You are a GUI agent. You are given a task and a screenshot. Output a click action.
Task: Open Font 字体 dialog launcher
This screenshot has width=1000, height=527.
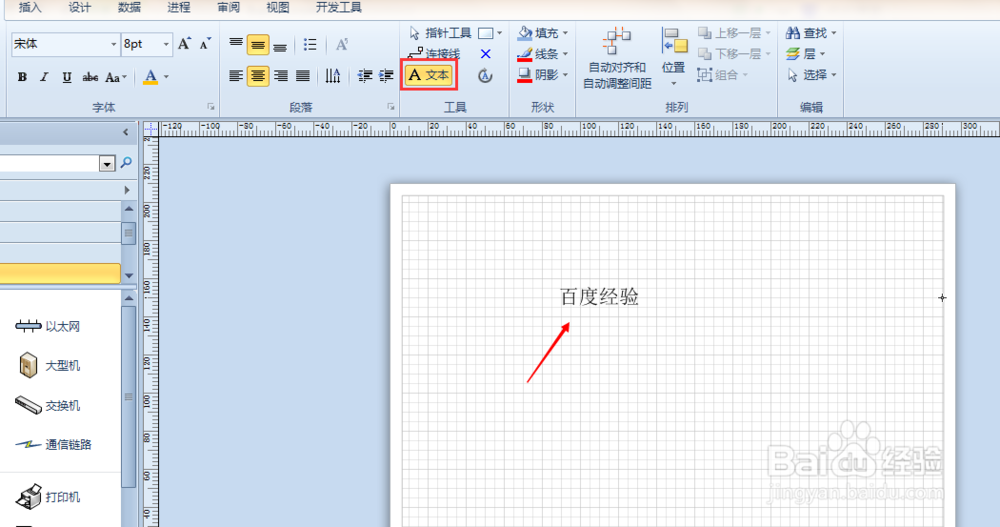(210, 107)
